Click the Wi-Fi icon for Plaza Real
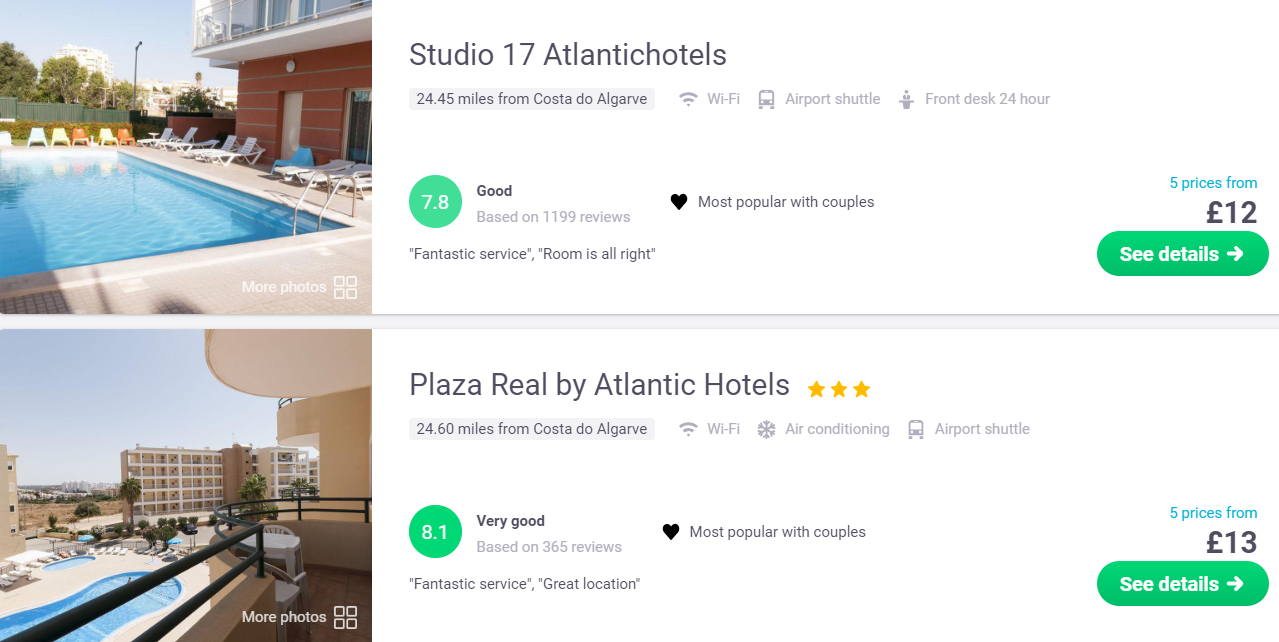This screenshot has height=642, width=1279. click(x=688, y=429)
